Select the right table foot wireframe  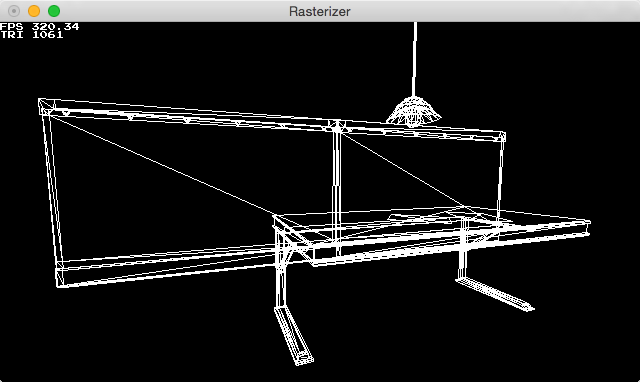tap(495, 294)
